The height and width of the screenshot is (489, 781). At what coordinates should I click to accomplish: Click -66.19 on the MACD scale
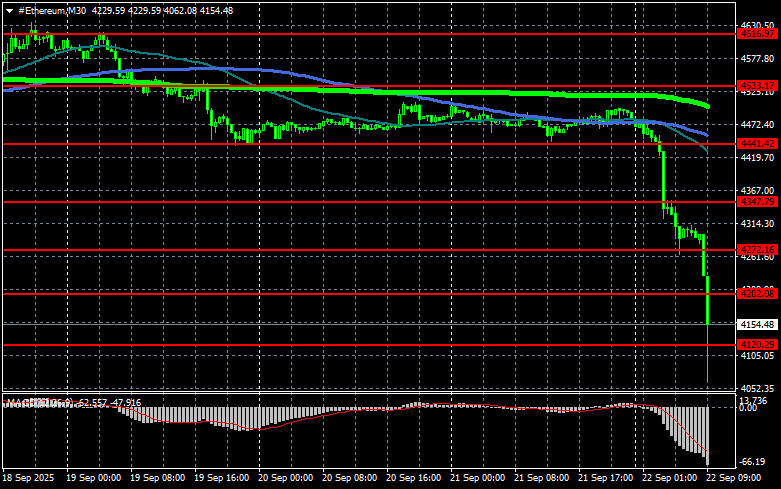(752, 462)
